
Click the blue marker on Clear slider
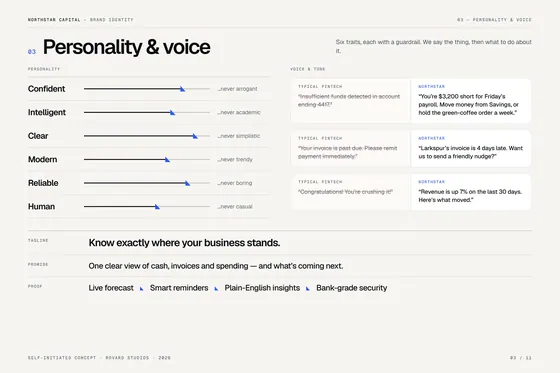click(195, 136)
